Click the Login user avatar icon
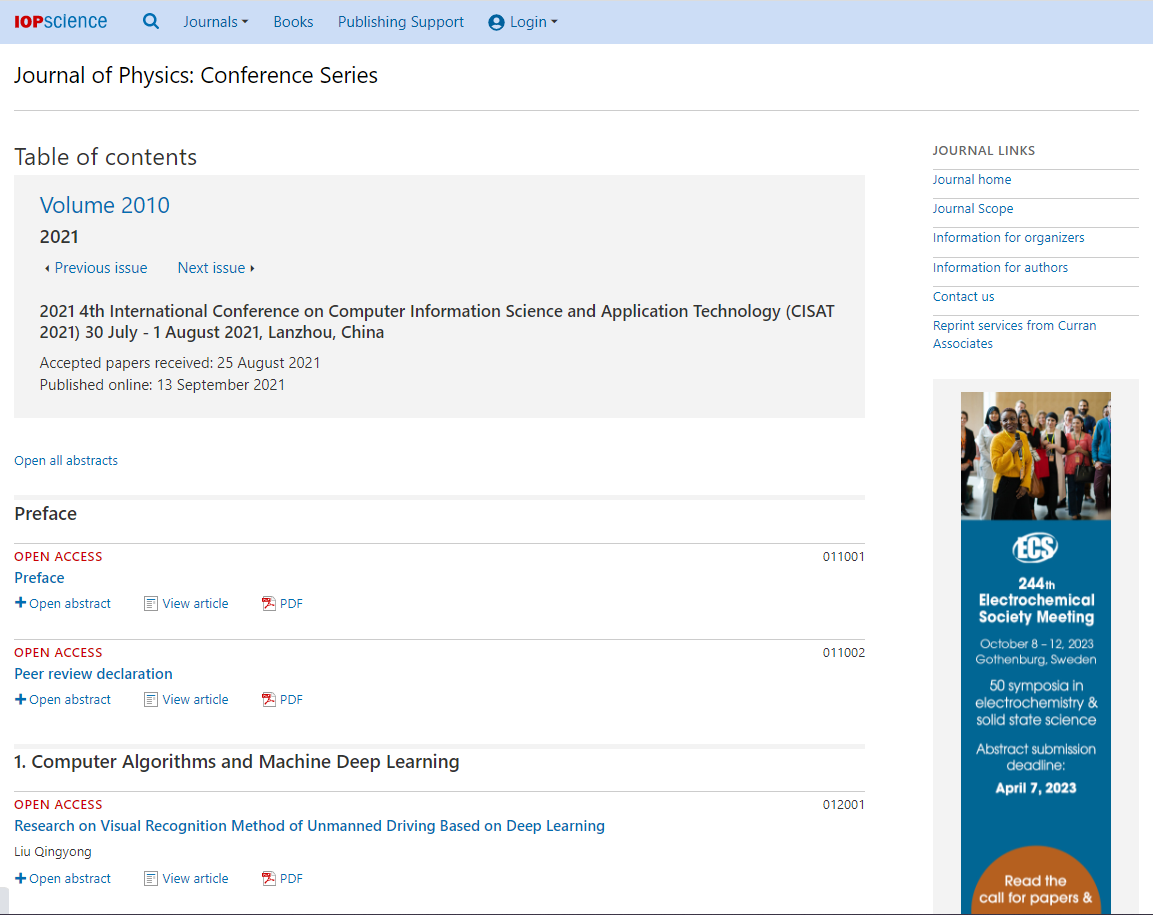This screenshot has width=1153, height=915. tap(496, 23)
